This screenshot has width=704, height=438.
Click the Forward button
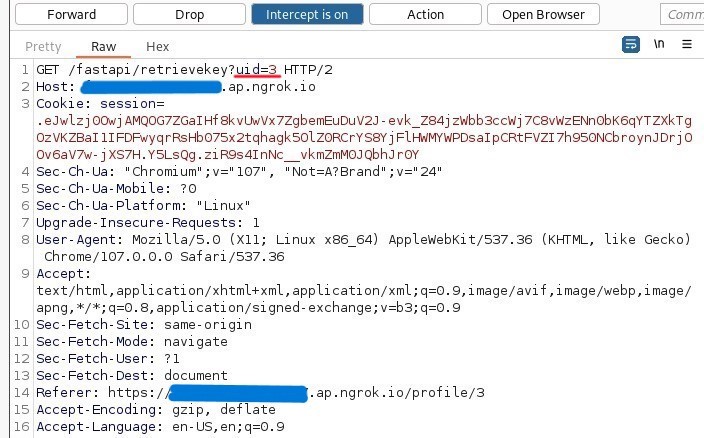click(71, 14)
